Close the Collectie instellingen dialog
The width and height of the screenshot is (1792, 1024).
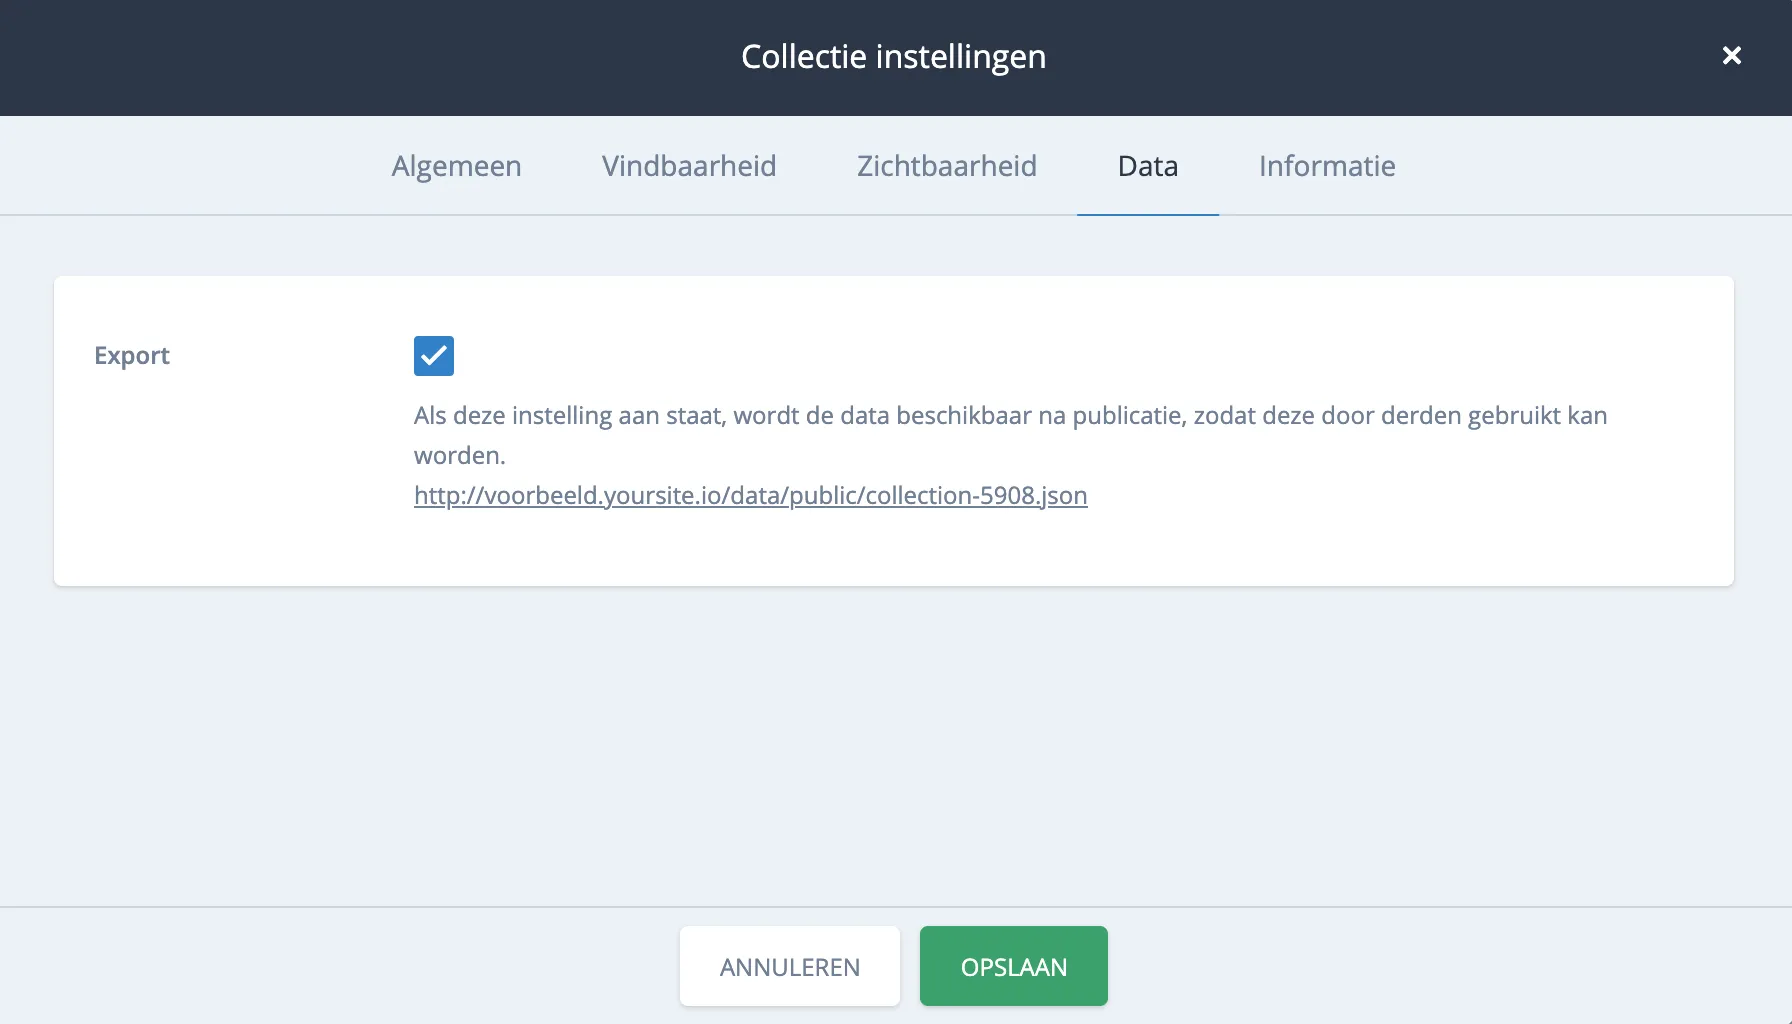tap(1731, 56)
